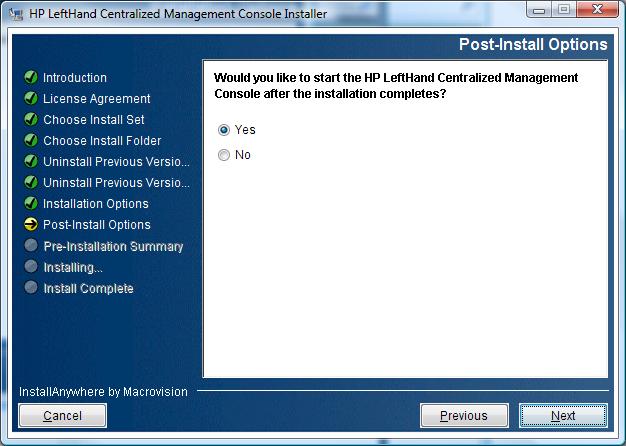Go back with the Previous button
This screenshot has width=626, height=446.
click(464, 416)
